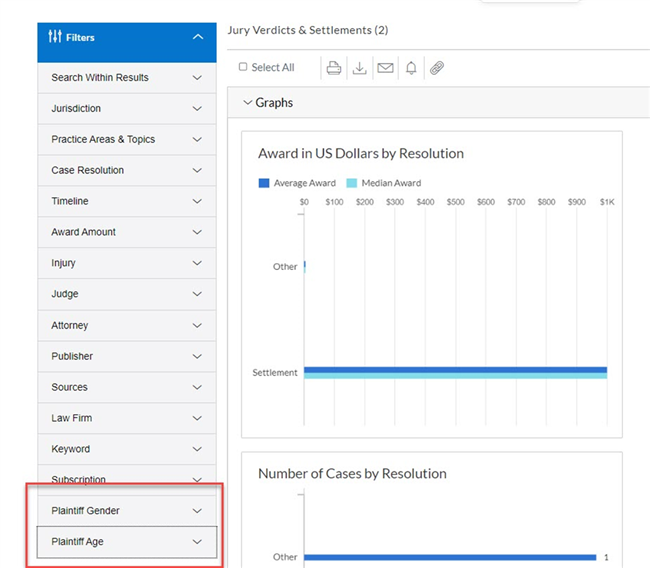
Task: Click the print icon in toolbar
Action: 334,68
